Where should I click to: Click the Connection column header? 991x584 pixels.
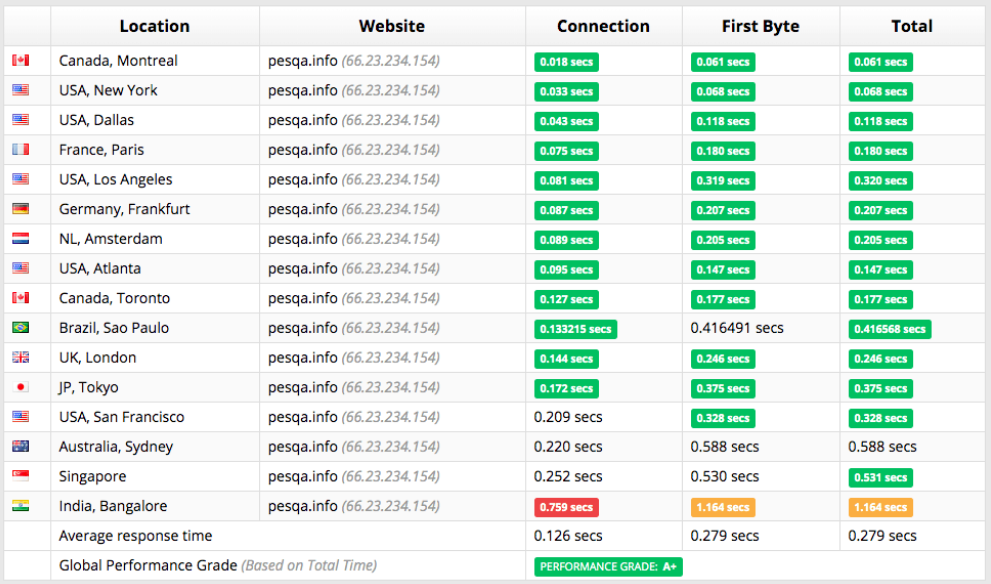tap(603, 26)
